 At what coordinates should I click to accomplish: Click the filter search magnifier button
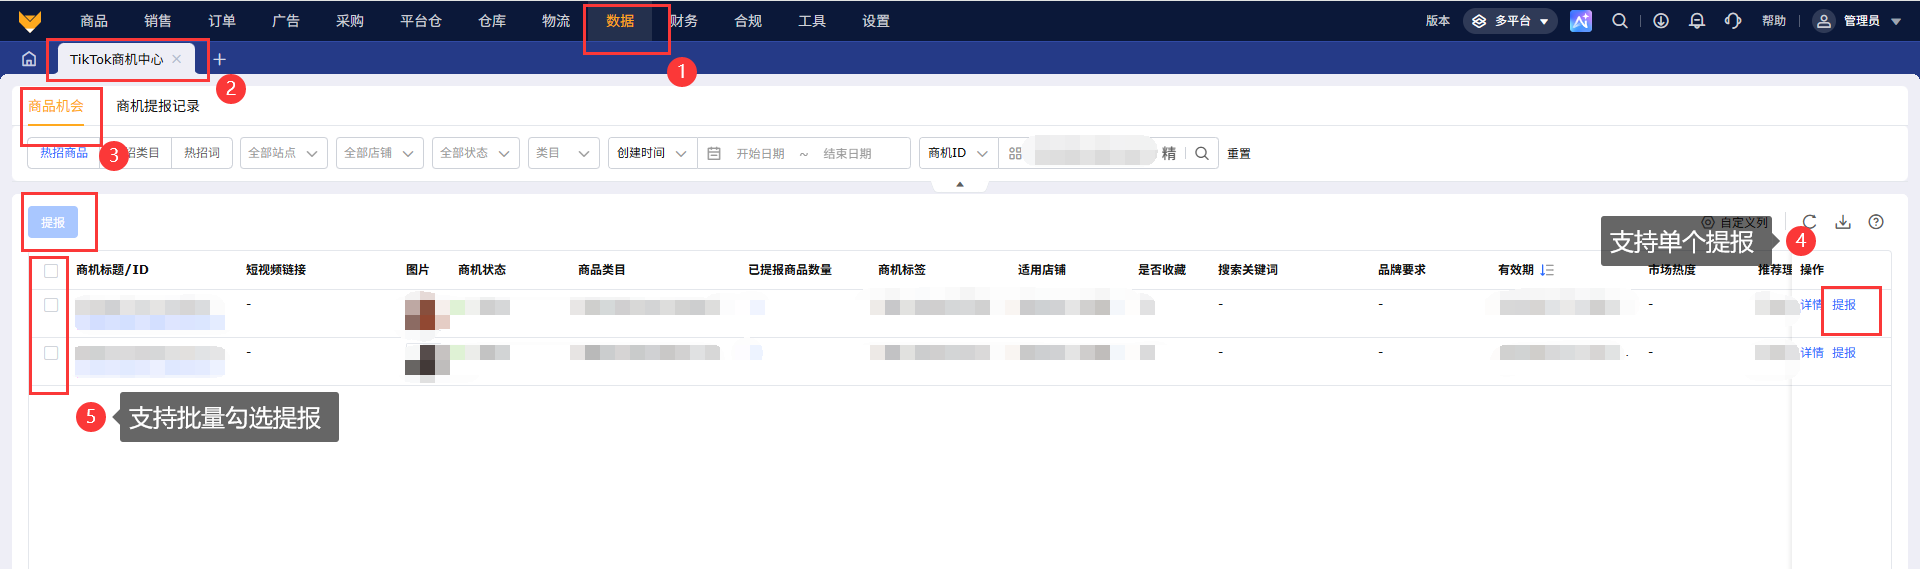tap(1202, 153)
